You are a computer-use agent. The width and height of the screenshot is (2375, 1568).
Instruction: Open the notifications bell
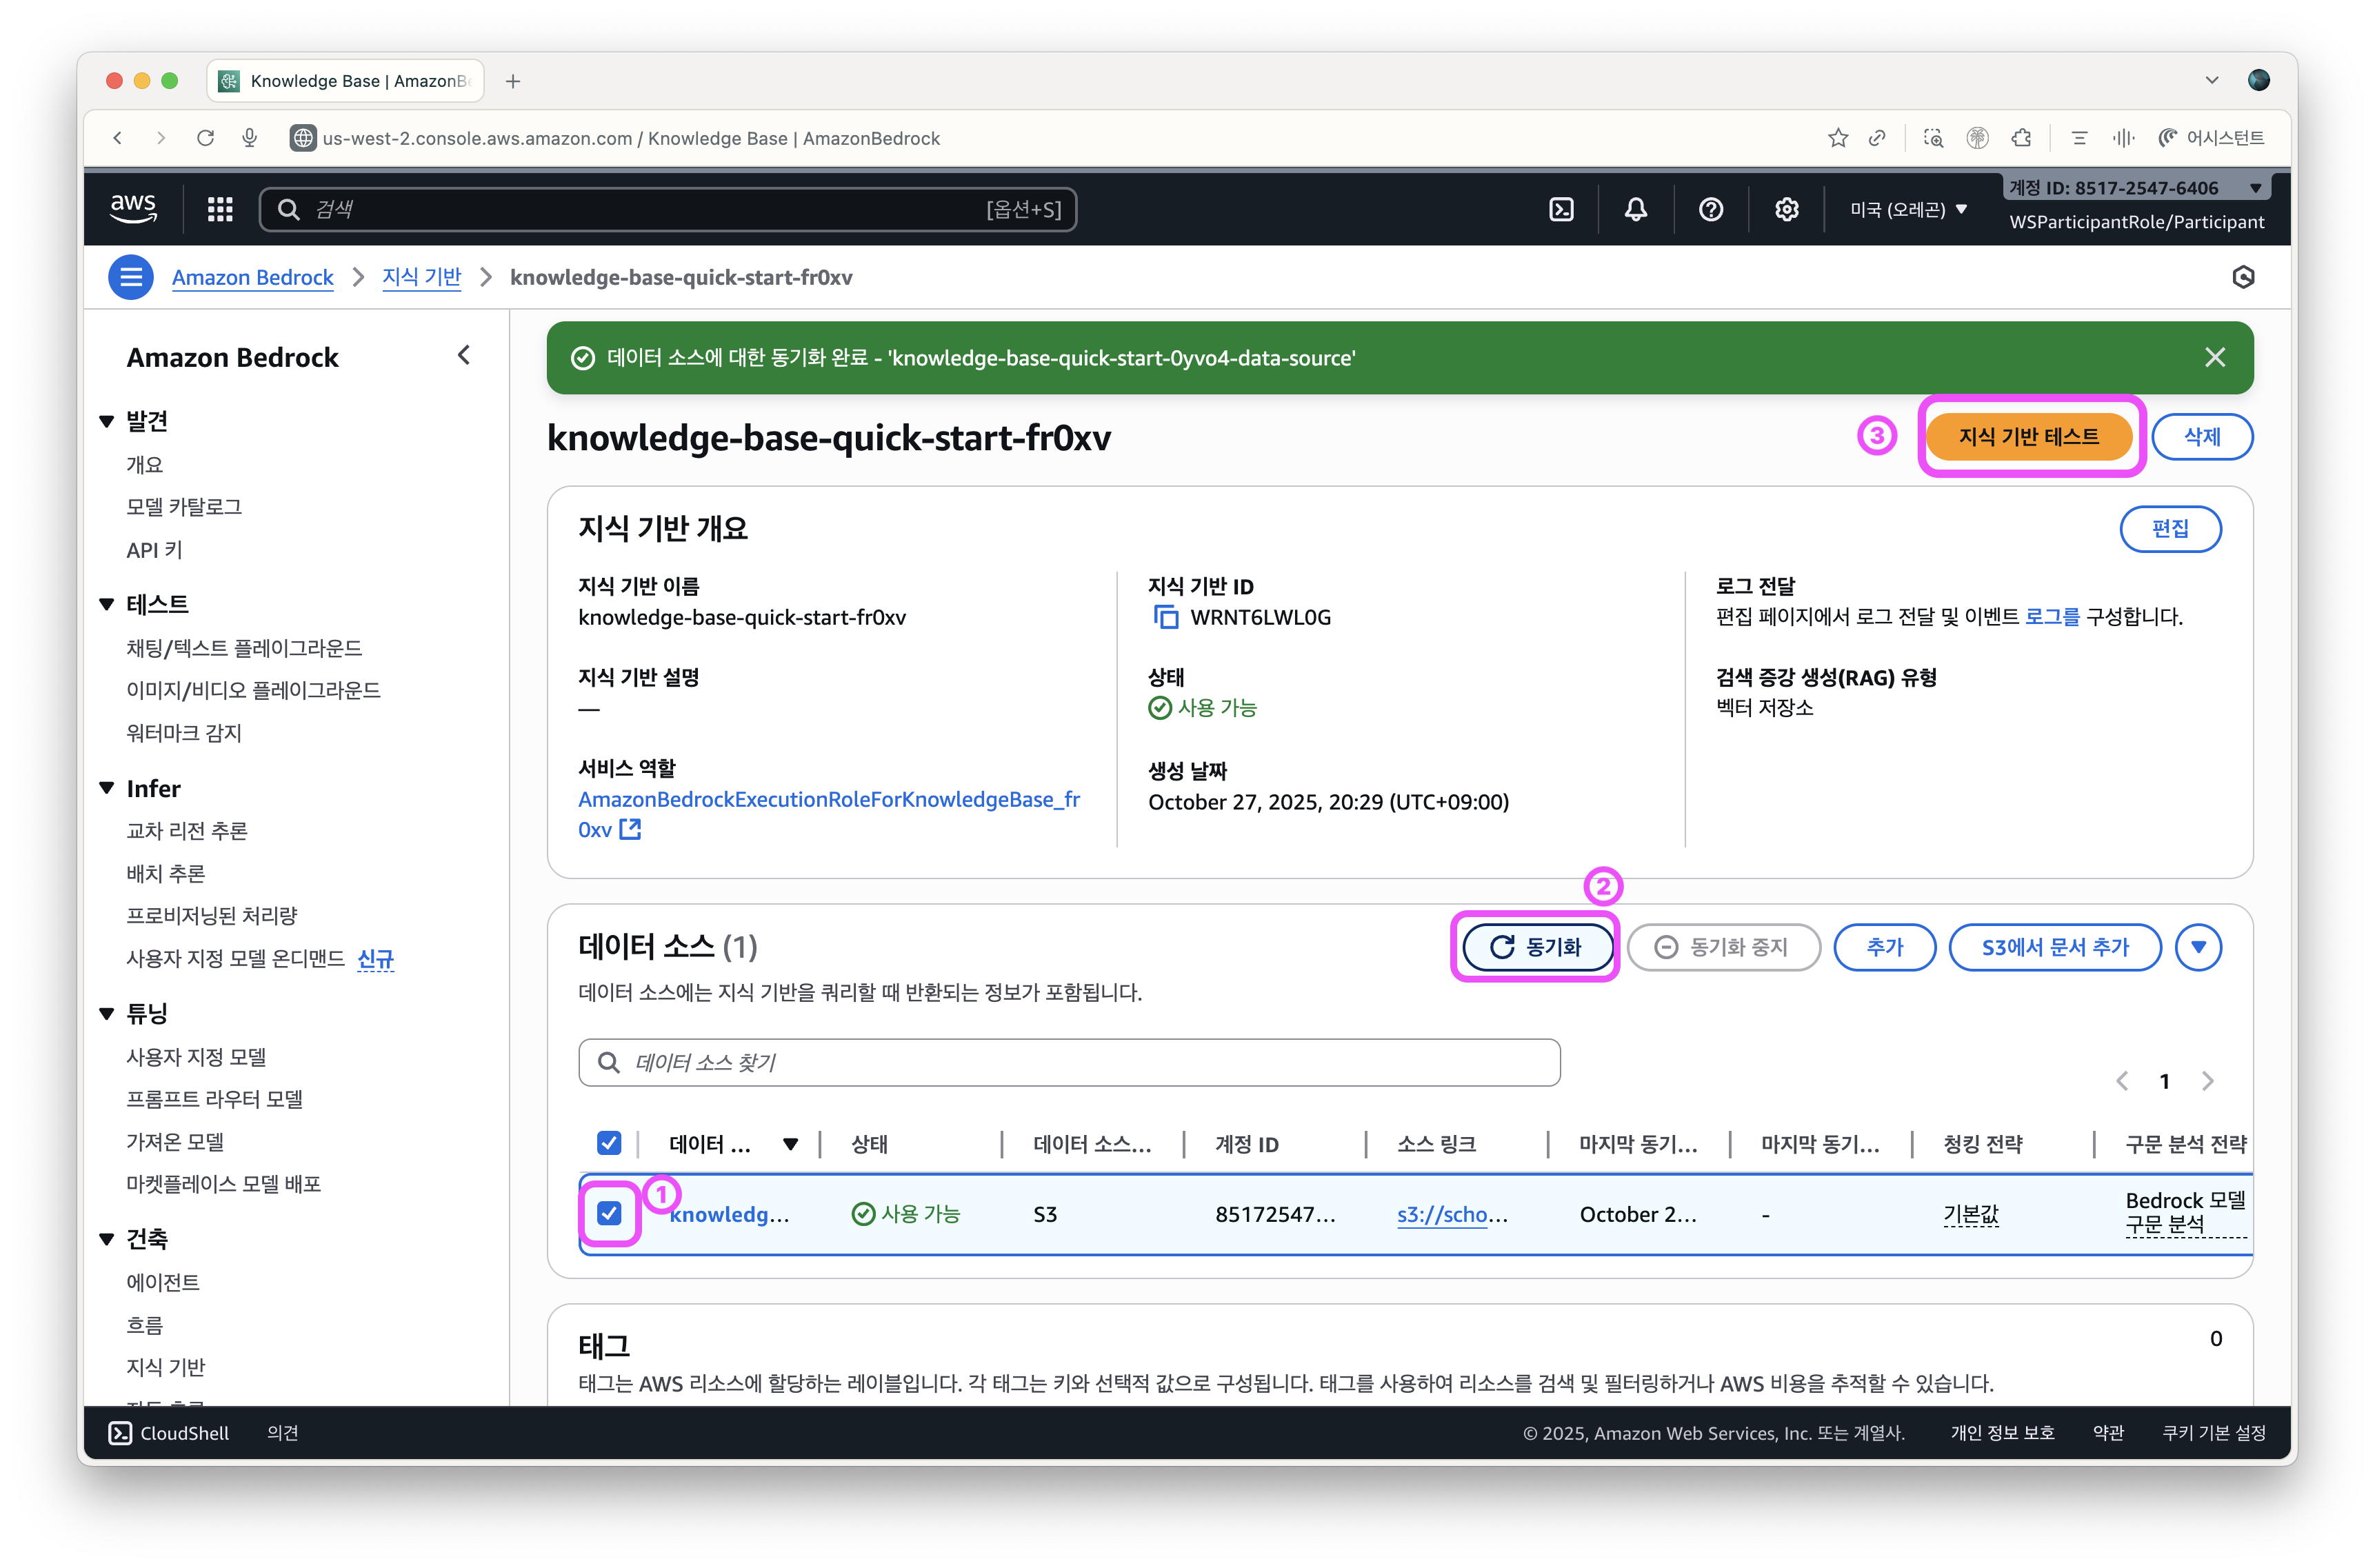(x=1636, y=209)
